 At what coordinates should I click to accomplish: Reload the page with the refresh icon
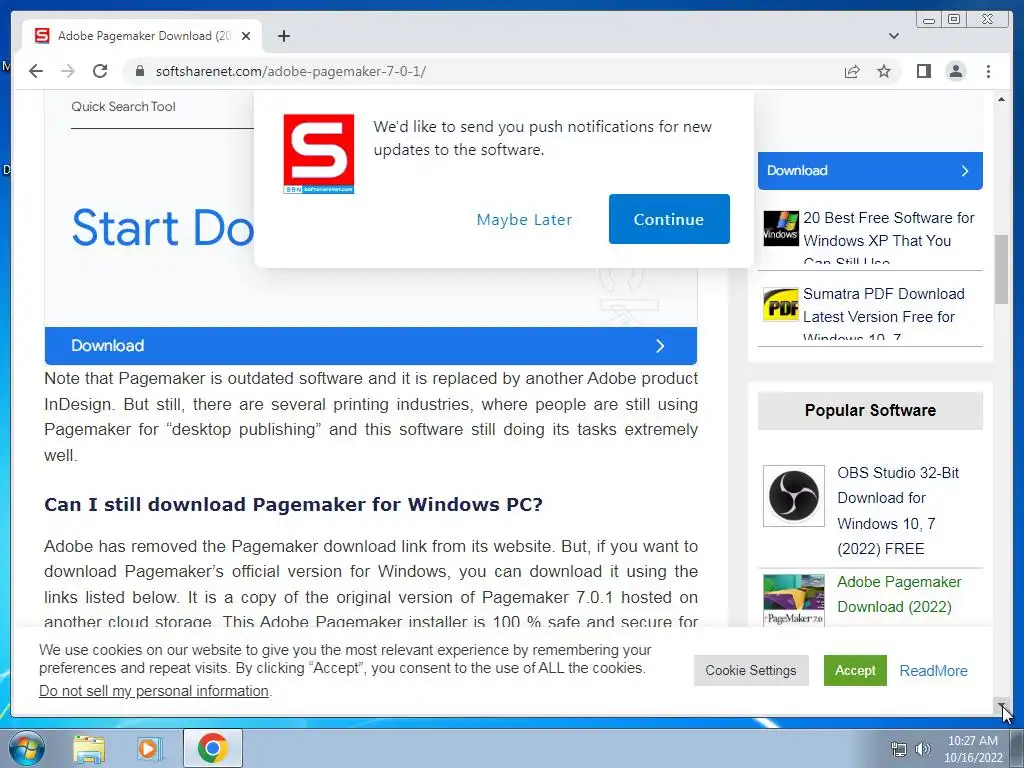100,71
